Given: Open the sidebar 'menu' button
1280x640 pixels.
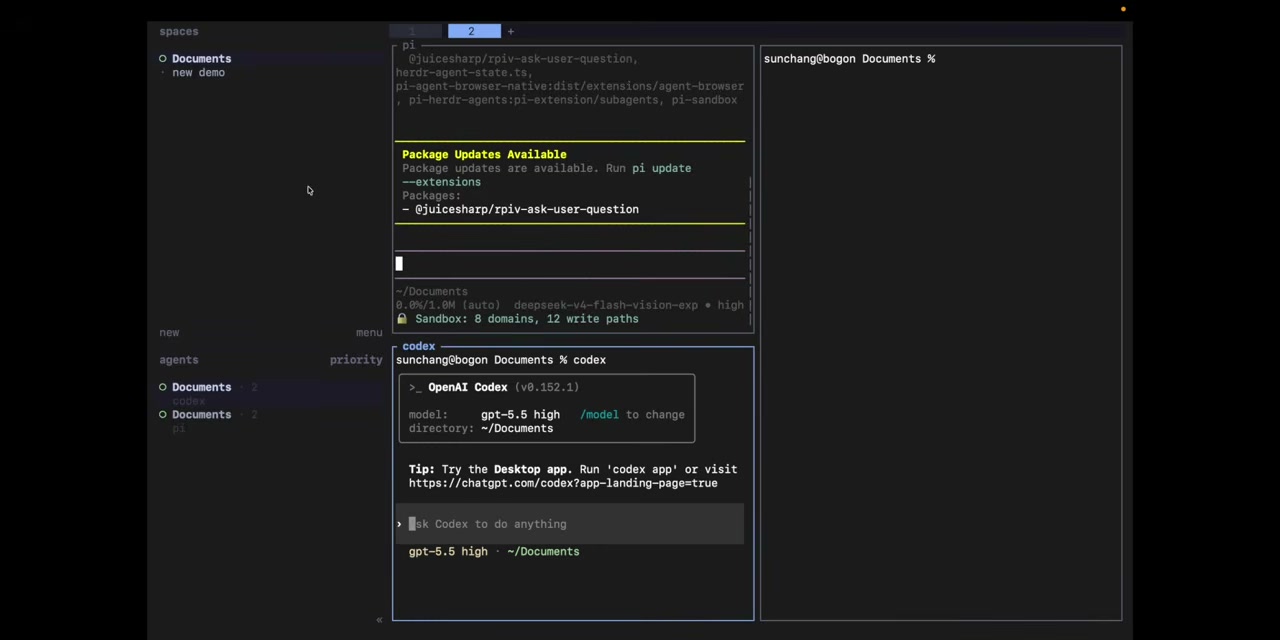Looking at the screenshot, I should click(369, 333).
